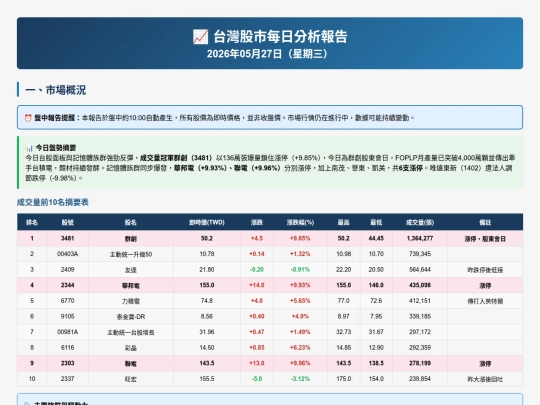Image resolution: width=540 pixels, height=405 pixels.
Task: Click the chart emoji icon in the report title
Action: pyautogui.click(x=200, y=37)
